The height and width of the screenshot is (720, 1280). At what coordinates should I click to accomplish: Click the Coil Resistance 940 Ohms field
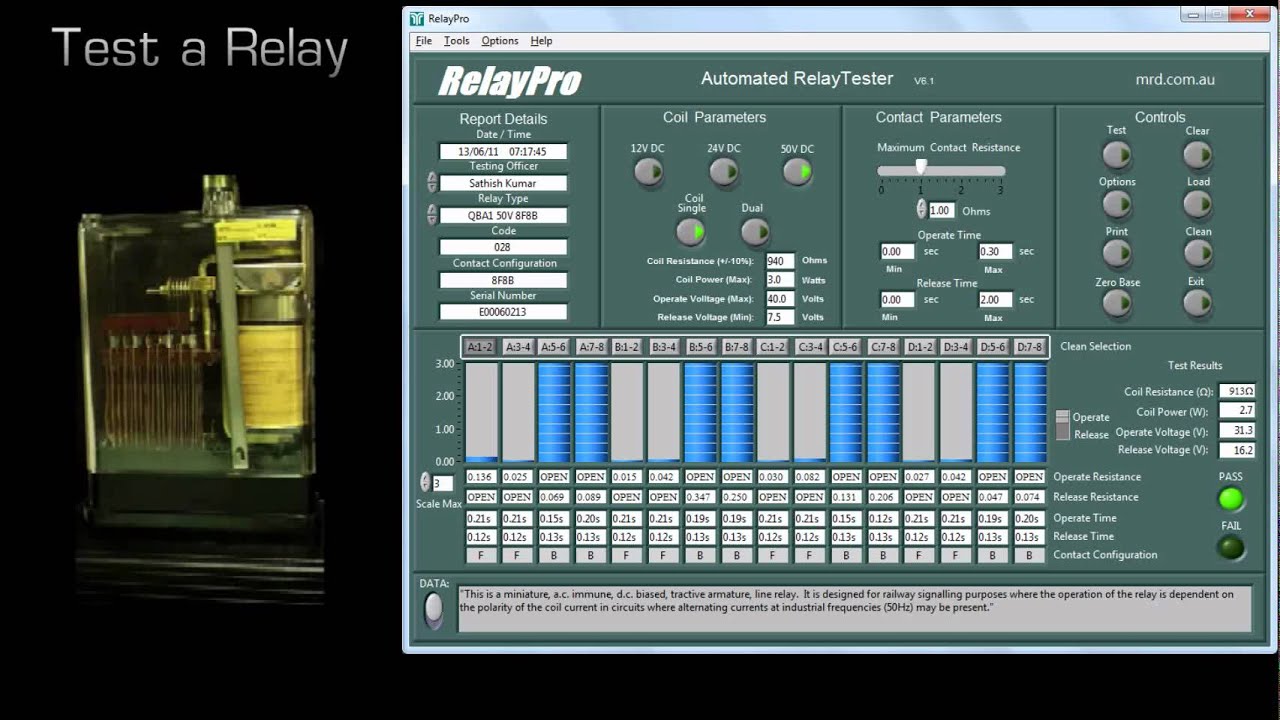[x=780, y=261]
